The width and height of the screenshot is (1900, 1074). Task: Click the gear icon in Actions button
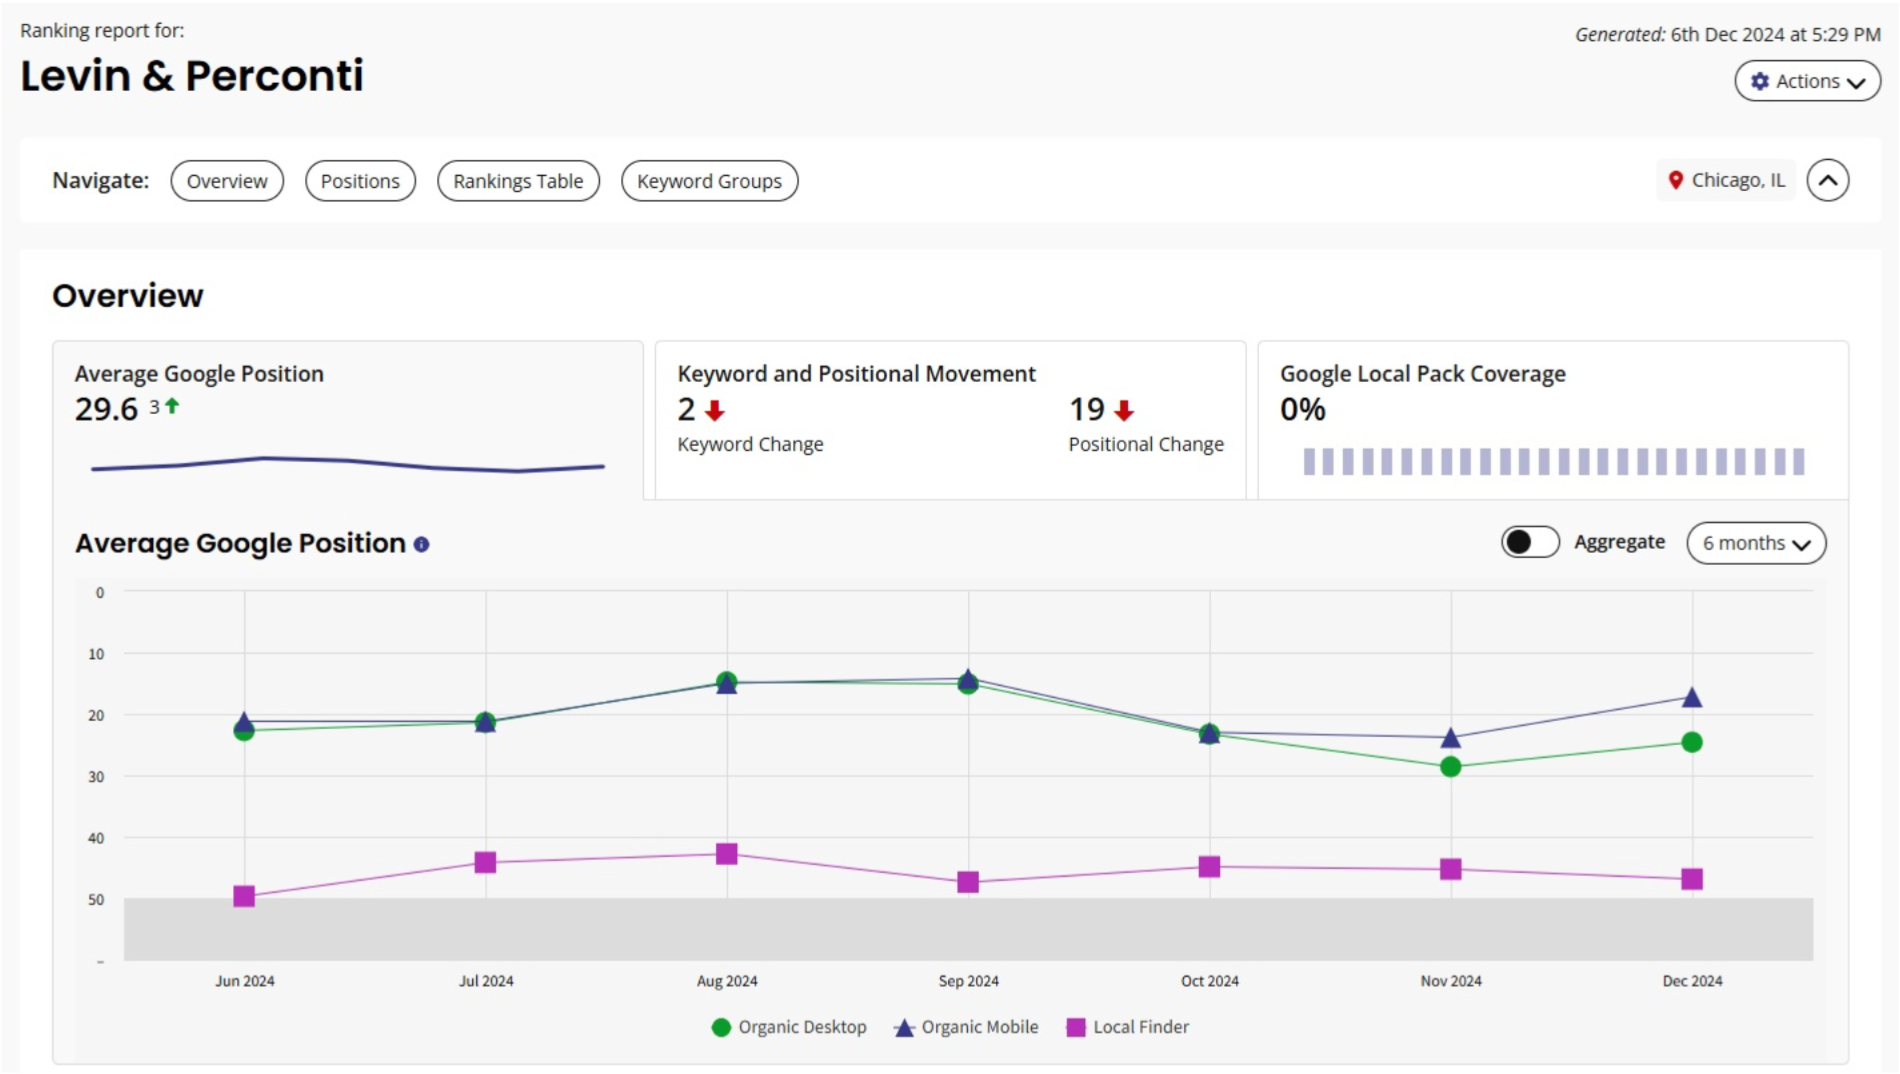(x=1760, y=81)
